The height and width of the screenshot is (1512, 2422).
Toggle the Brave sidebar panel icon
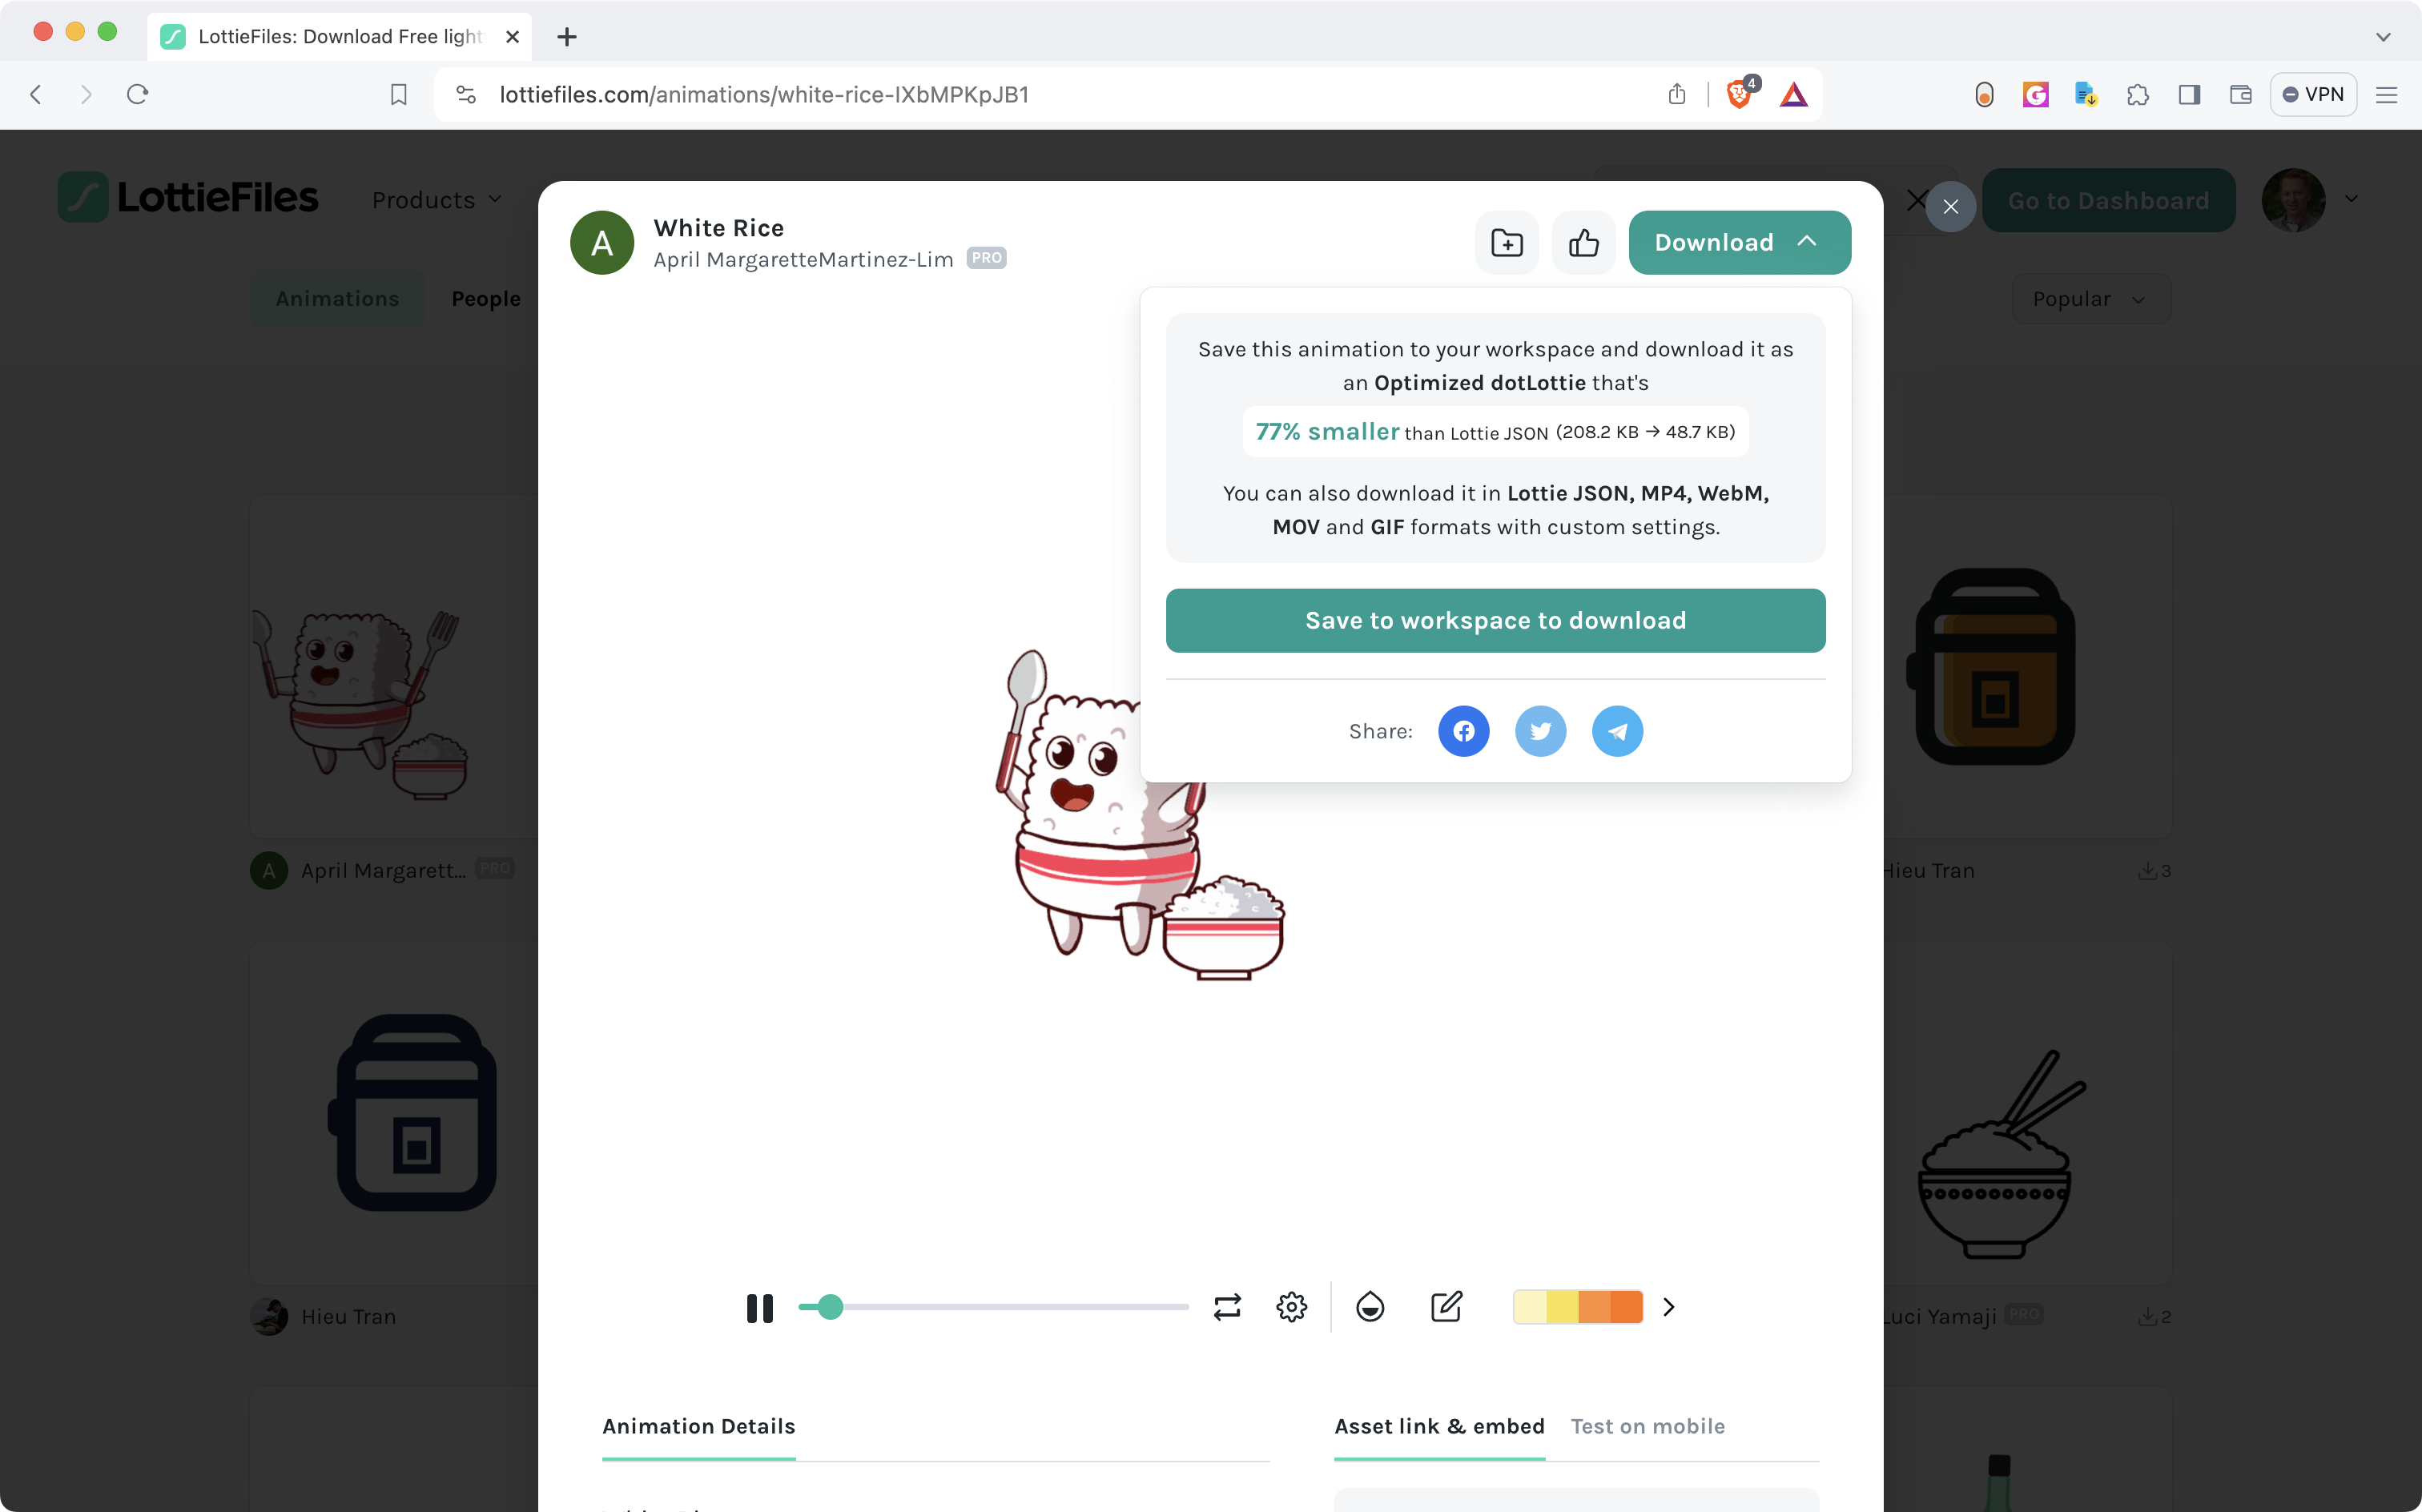tap(2189, 95)
